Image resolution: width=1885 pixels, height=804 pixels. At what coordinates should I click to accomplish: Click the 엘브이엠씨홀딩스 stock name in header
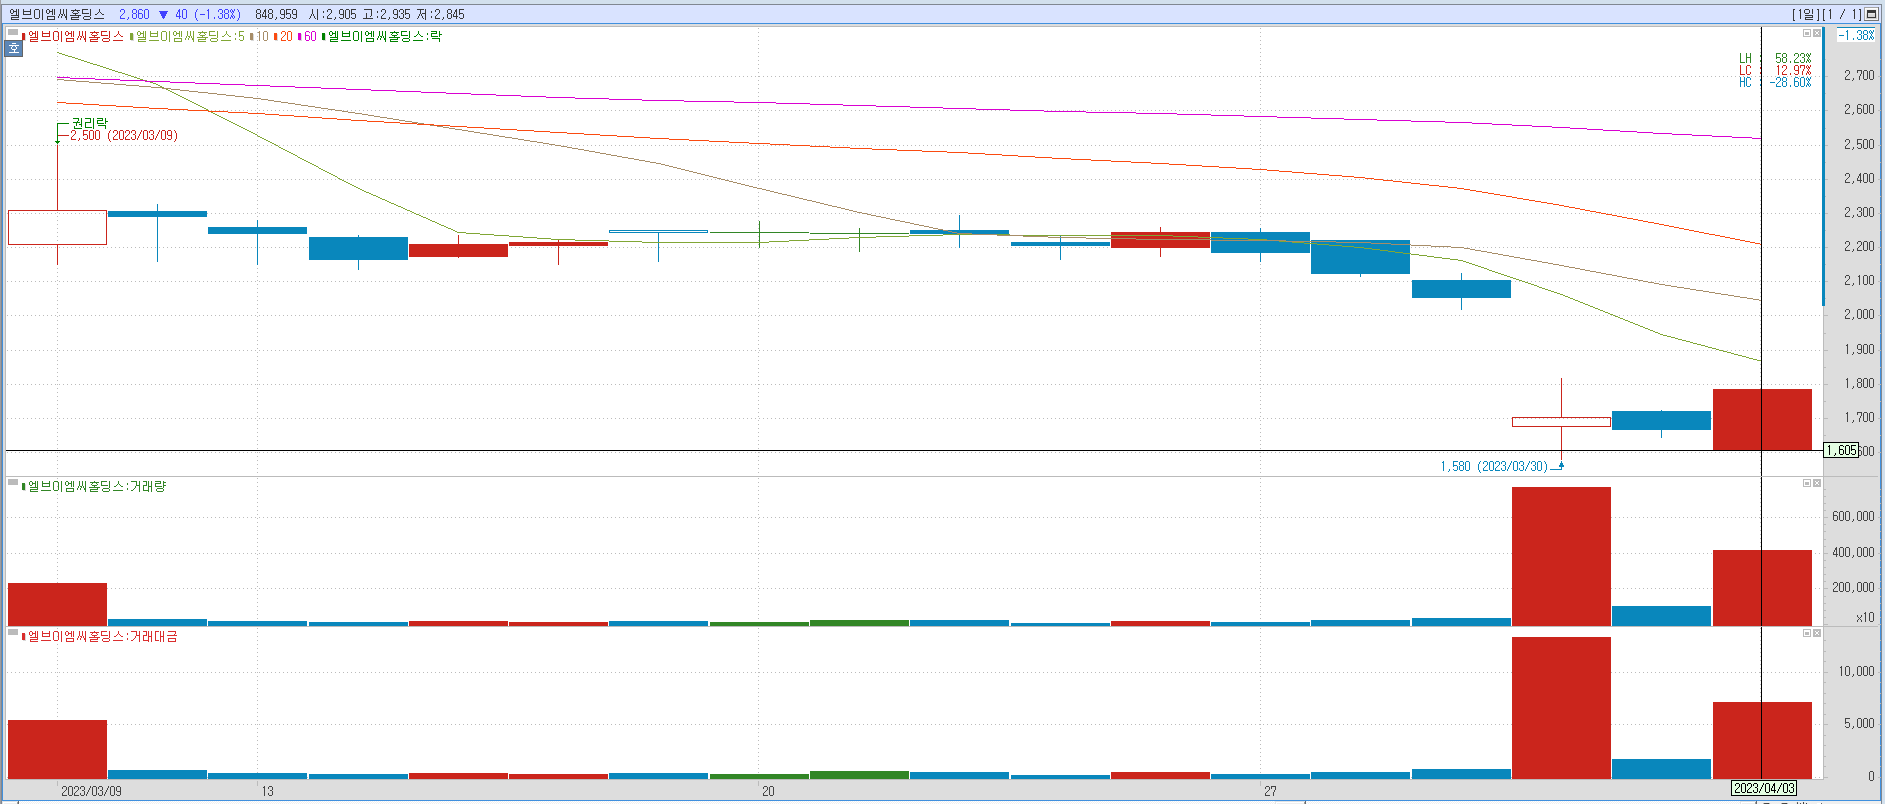tap(56, 14)
